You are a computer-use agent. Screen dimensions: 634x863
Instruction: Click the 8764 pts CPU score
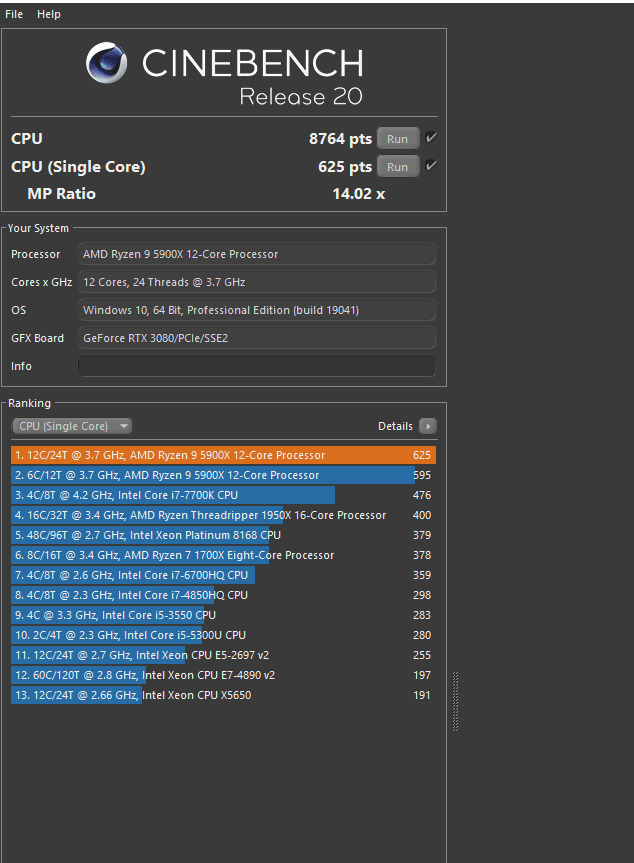340,139
